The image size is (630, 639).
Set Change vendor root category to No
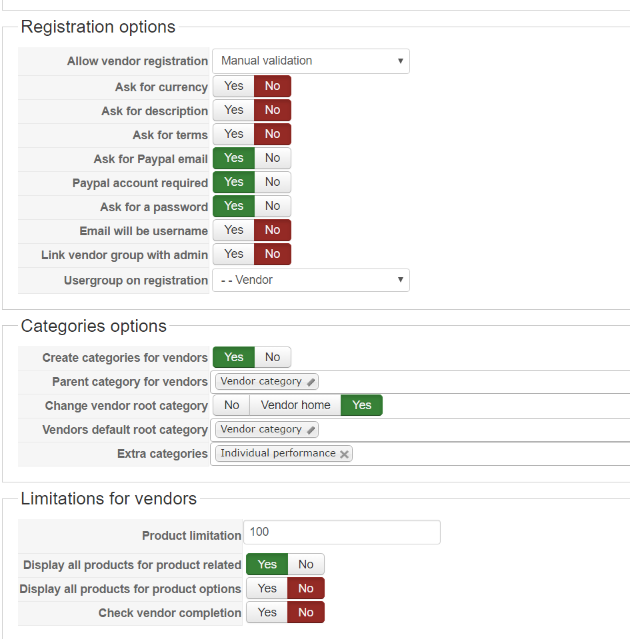pyautogui.click(x=232, y=405)
